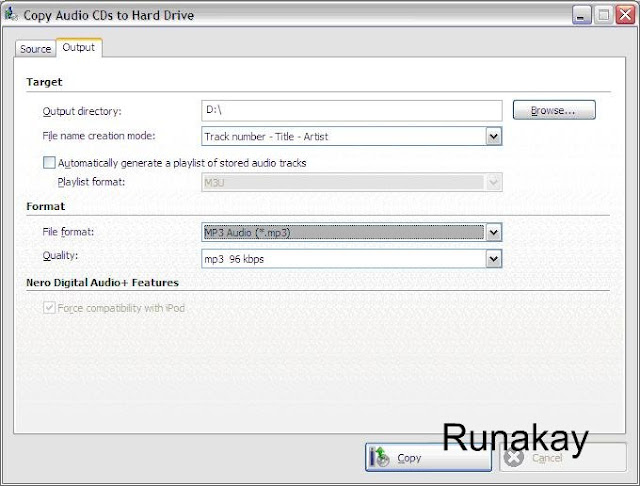
Task: Click the Nero application icon in title bar
Action: pyautogui.click(x=11, y=15)
